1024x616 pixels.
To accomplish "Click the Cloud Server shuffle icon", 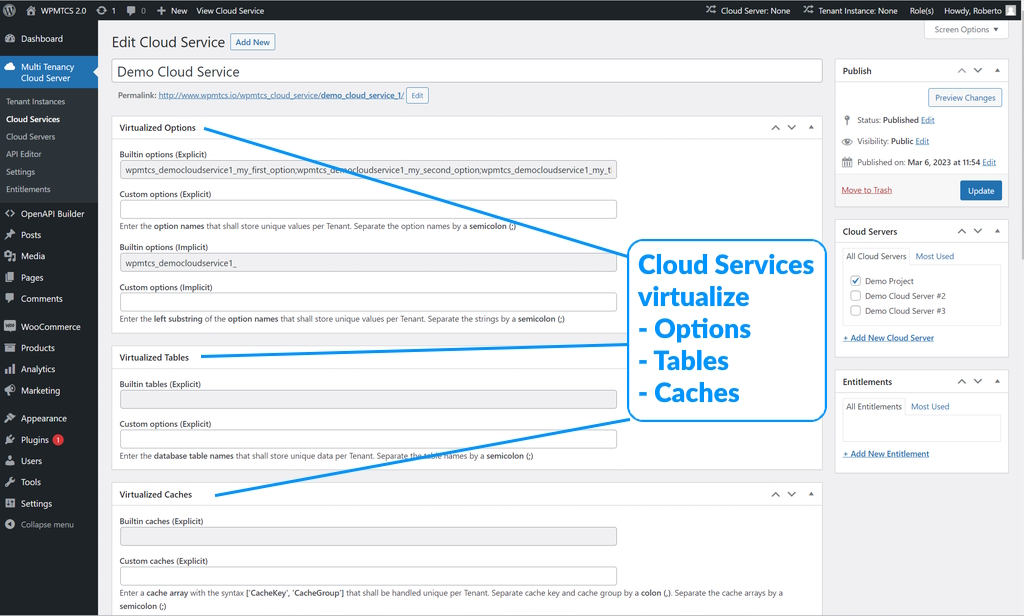I will coord(711,10).
